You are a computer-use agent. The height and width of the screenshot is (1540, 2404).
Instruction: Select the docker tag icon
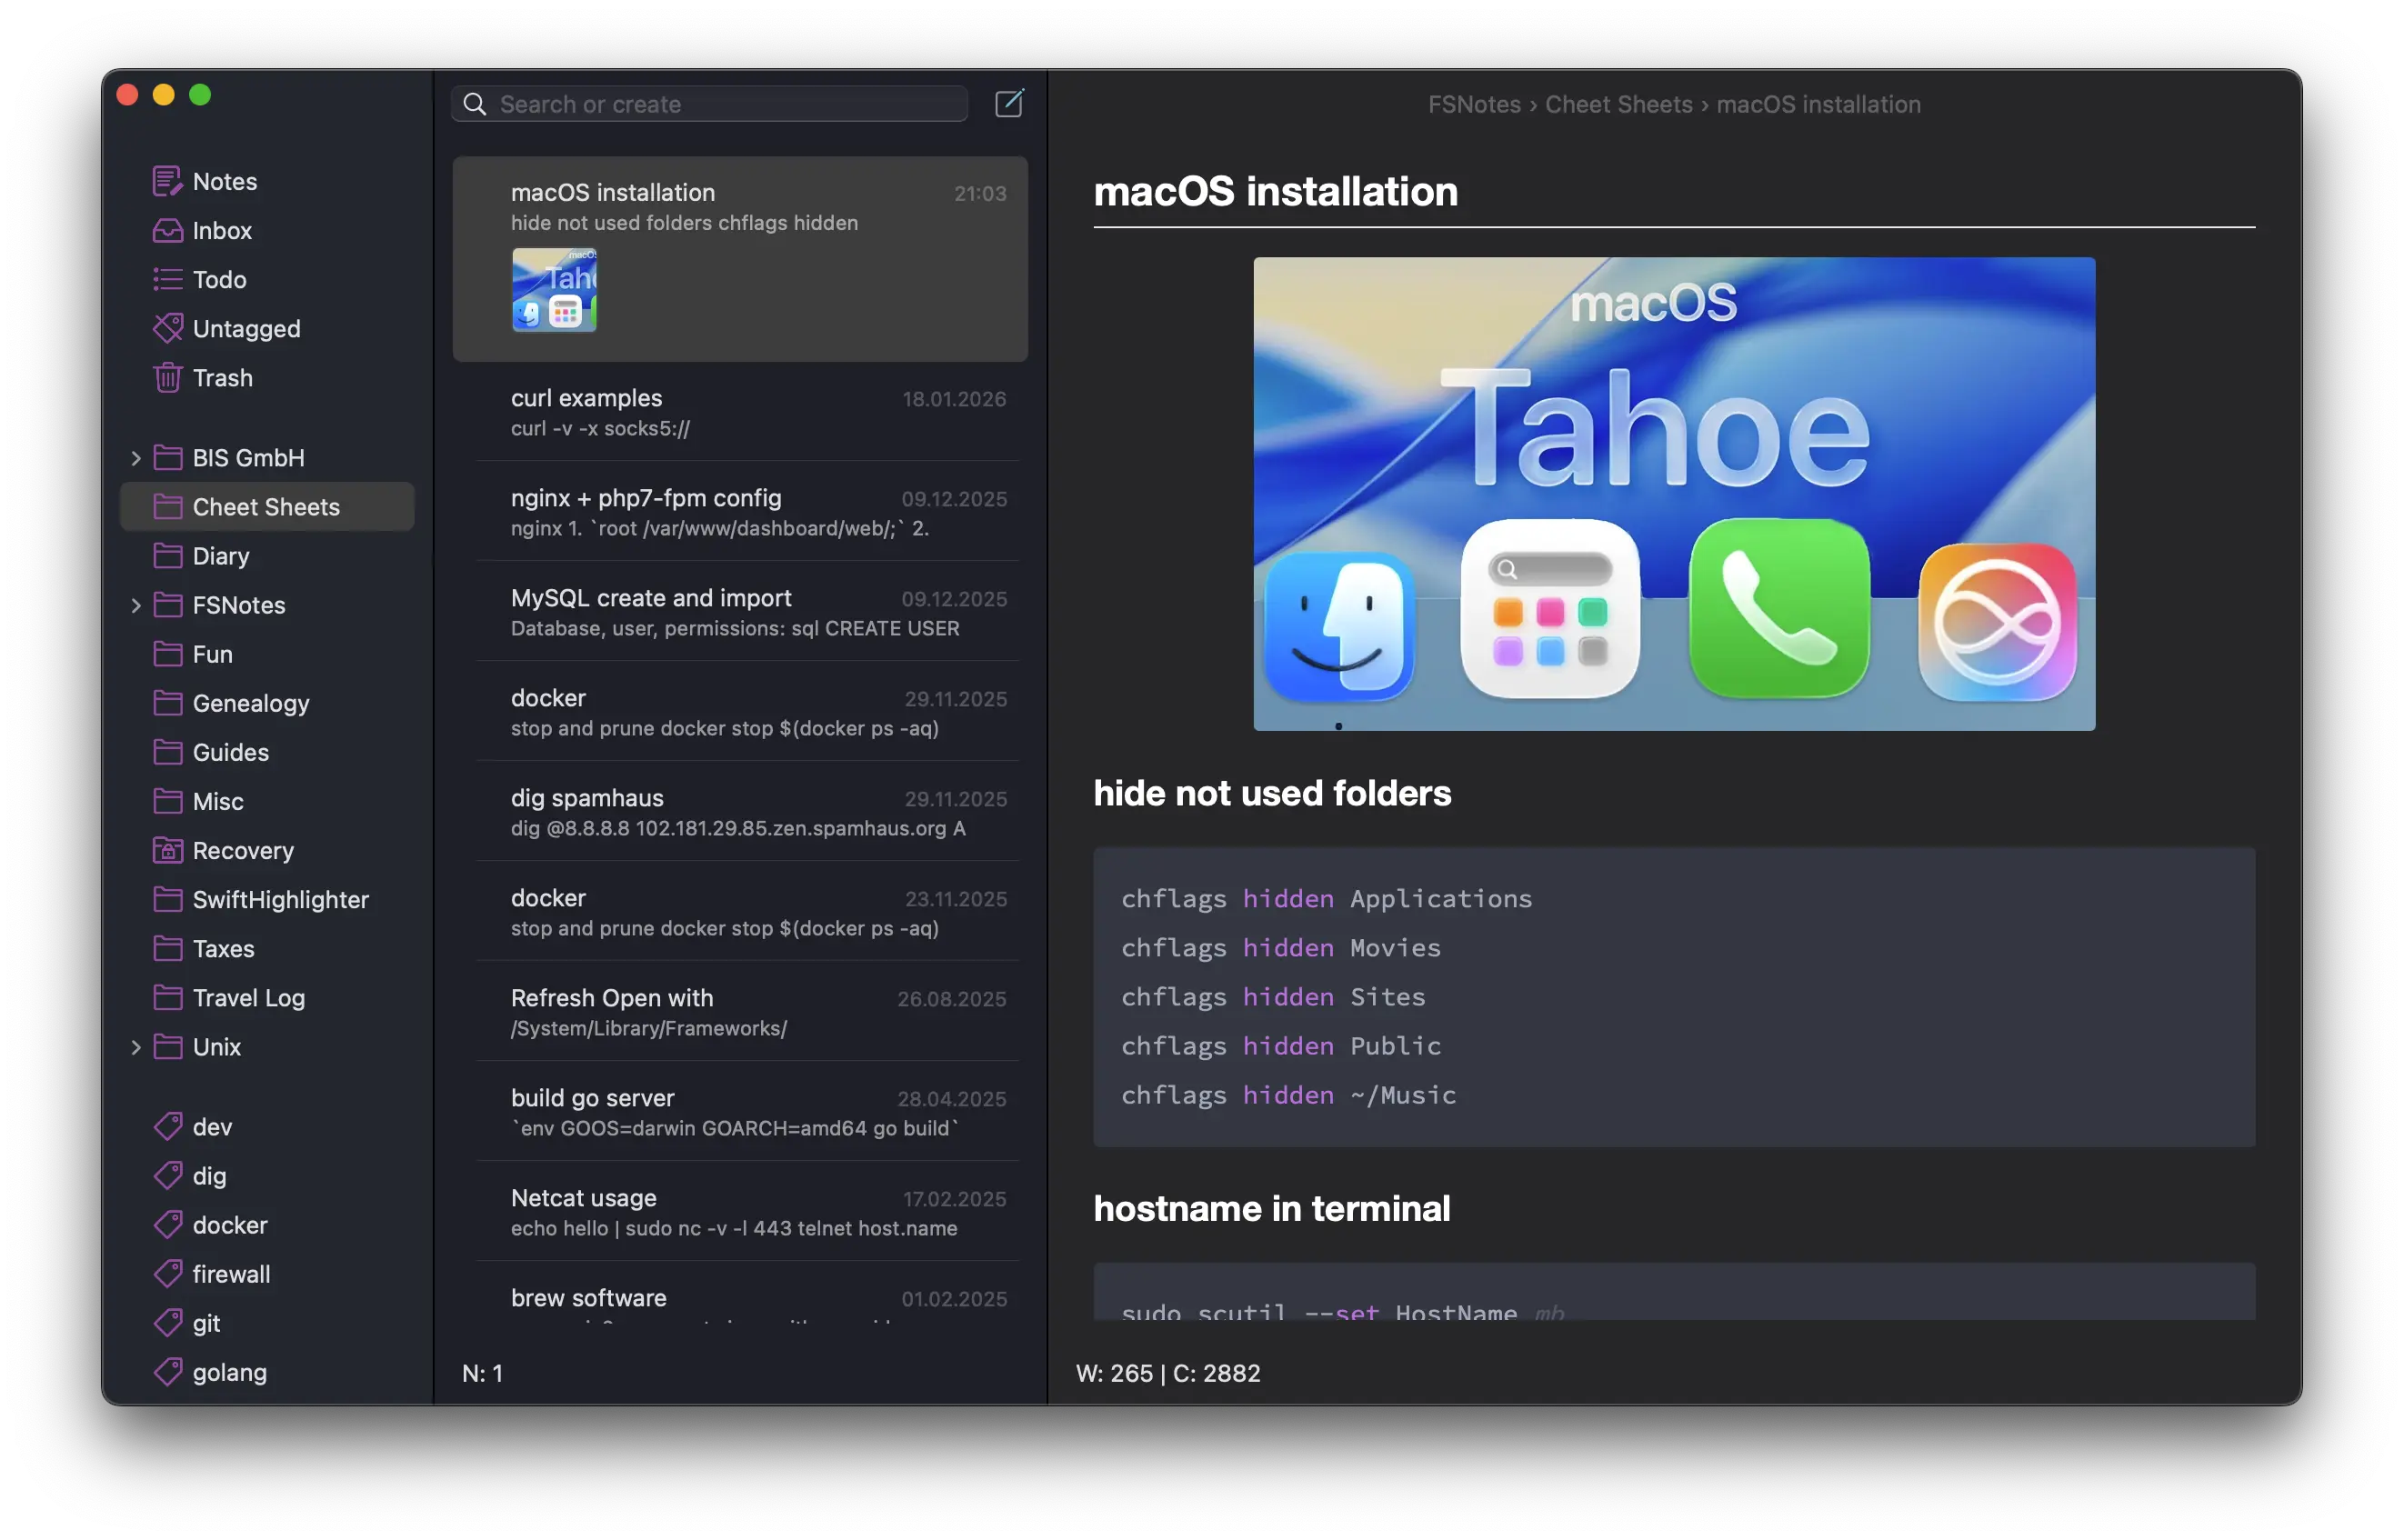coord(167,1225)
